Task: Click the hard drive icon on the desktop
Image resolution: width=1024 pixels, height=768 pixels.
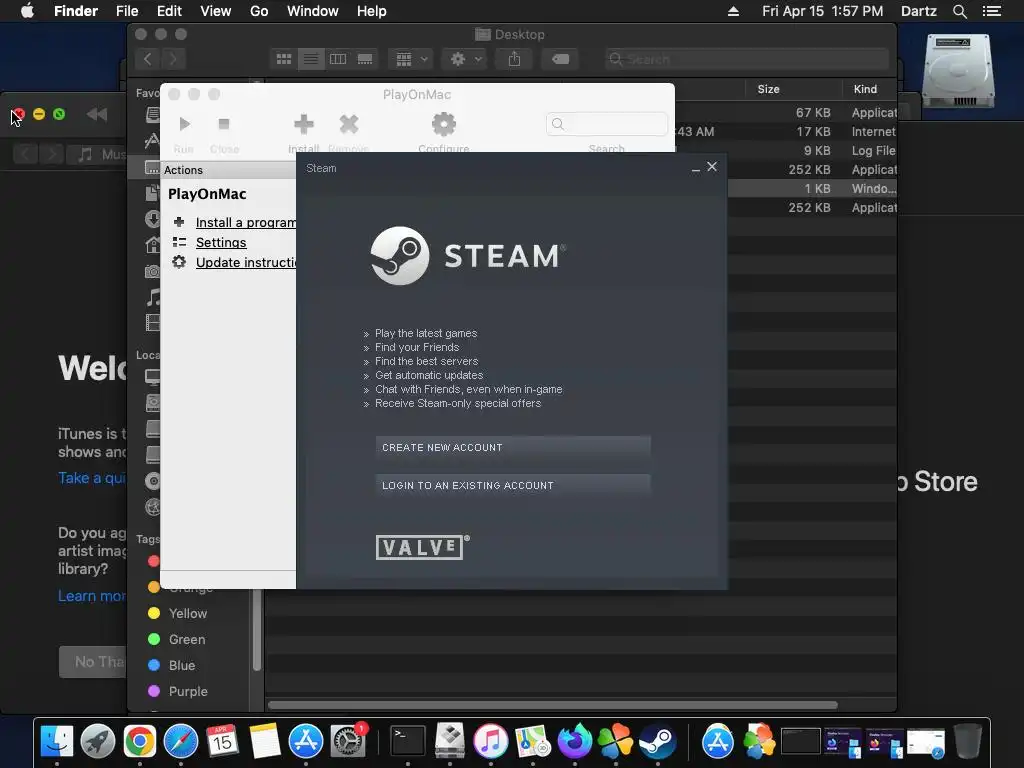Action: pos(958,71)
